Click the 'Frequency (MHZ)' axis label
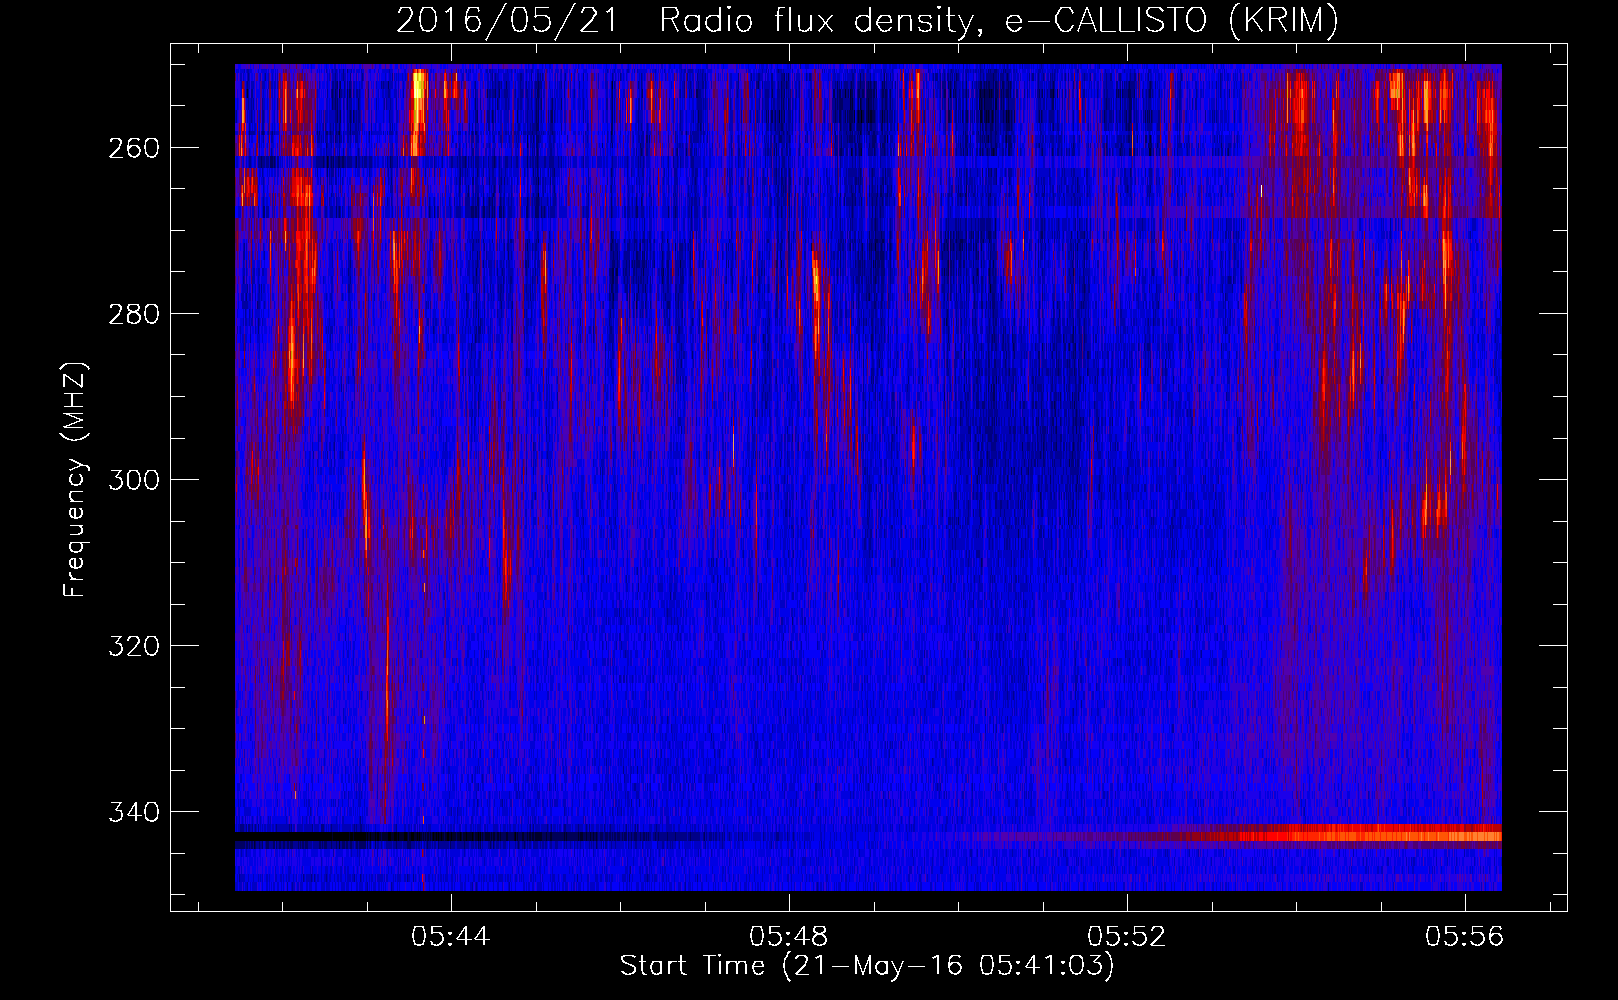Screen dimensions: 1618x1000 [75, 479]
